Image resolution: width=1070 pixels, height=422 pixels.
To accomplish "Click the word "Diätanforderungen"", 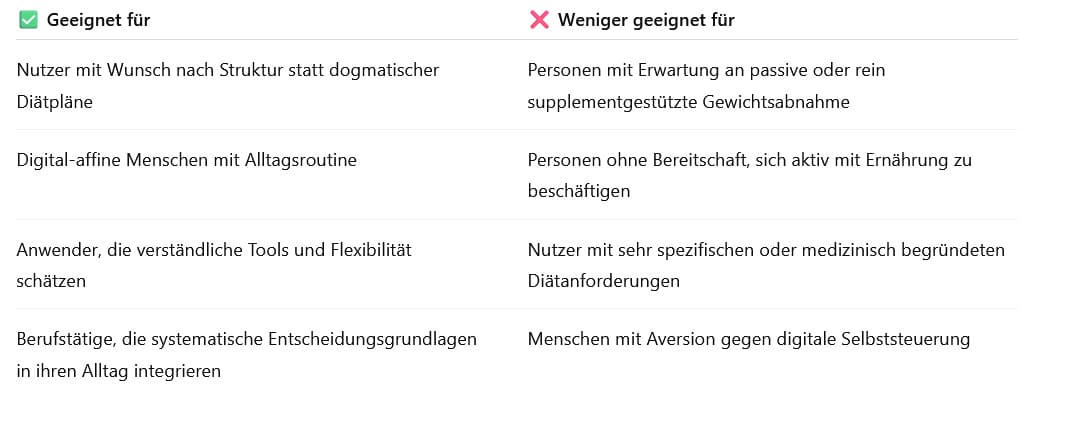I will 604,281.
